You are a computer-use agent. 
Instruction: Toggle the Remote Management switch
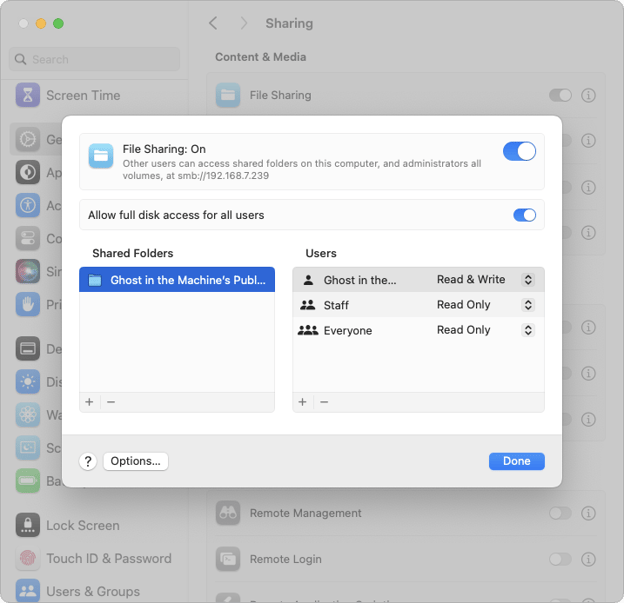(560, 513)
